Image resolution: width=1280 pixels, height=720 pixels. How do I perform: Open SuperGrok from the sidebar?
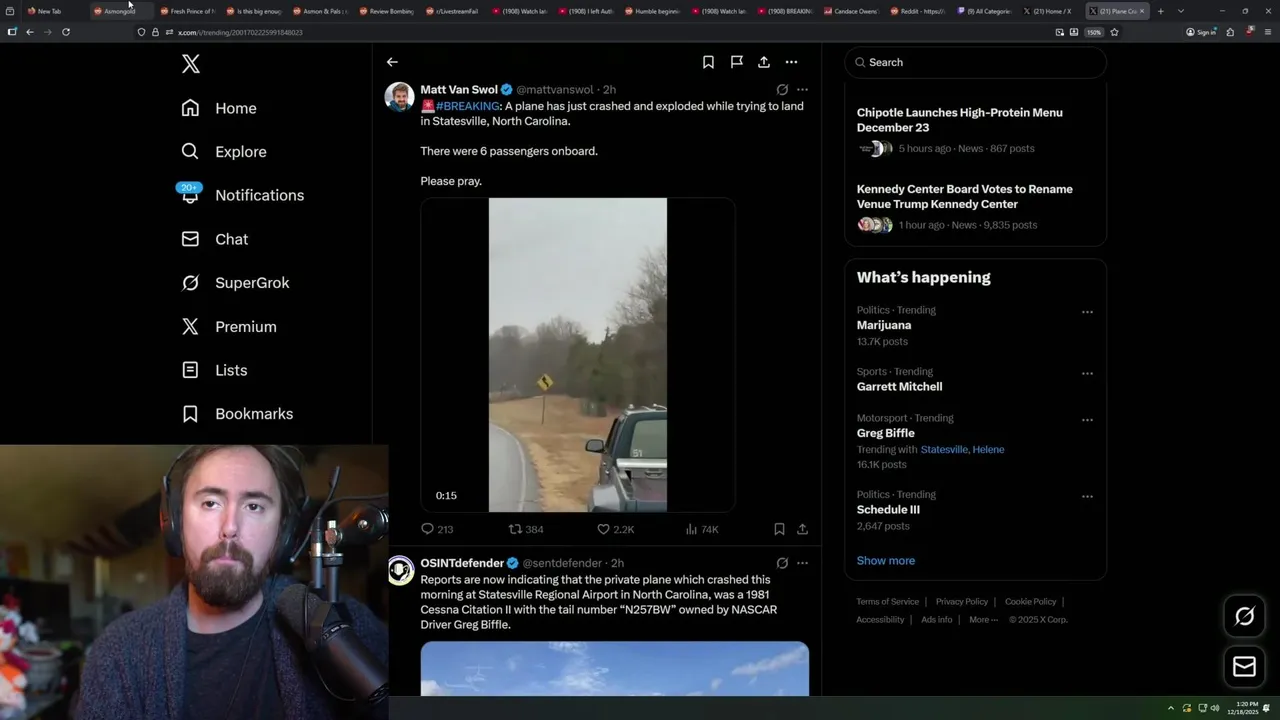coord(235,283)
